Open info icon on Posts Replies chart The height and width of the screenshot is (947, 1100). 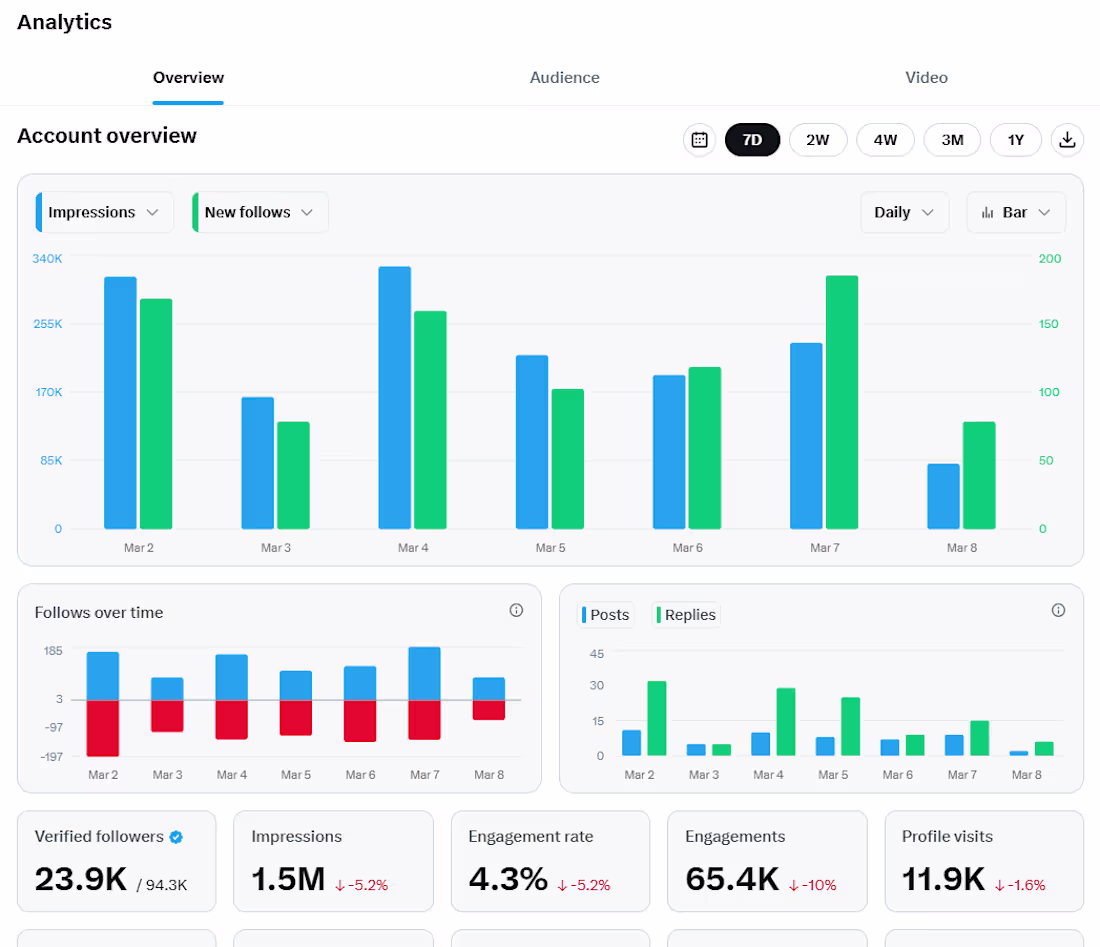[1059, 610]
